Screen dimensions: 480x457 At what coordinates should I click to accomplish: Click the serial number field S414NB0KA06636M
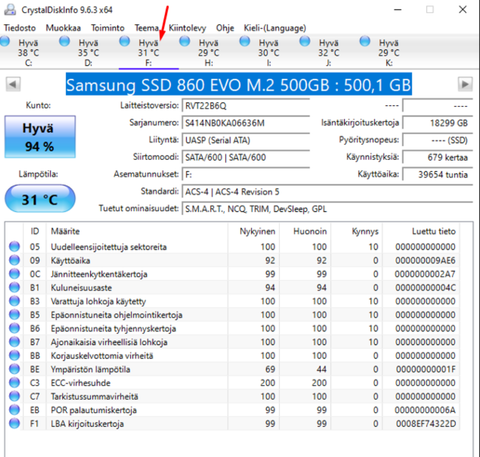coord(246,123)
